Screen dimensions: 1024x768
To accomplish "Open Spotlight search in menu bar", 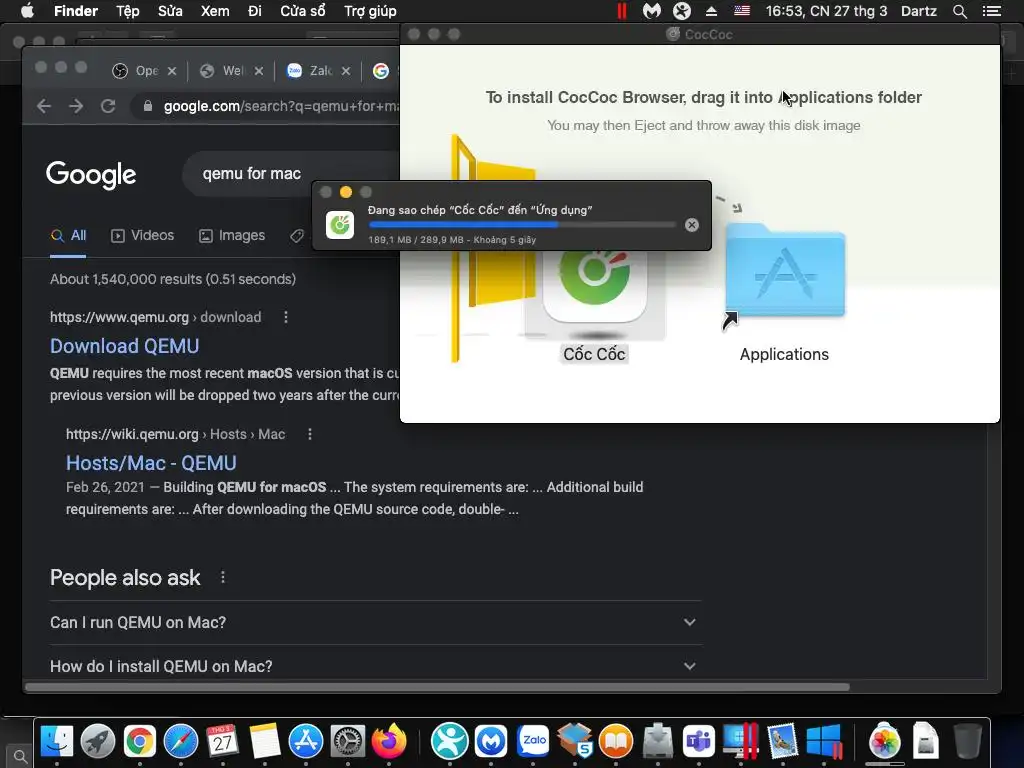I will click(959, 11).
